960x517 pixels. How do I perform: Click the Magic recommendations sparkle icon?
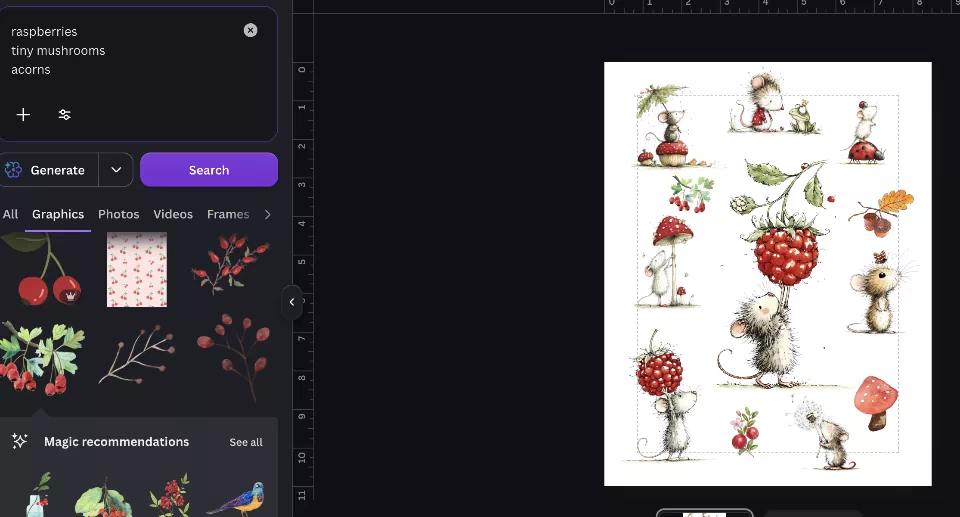click(20, 441)
